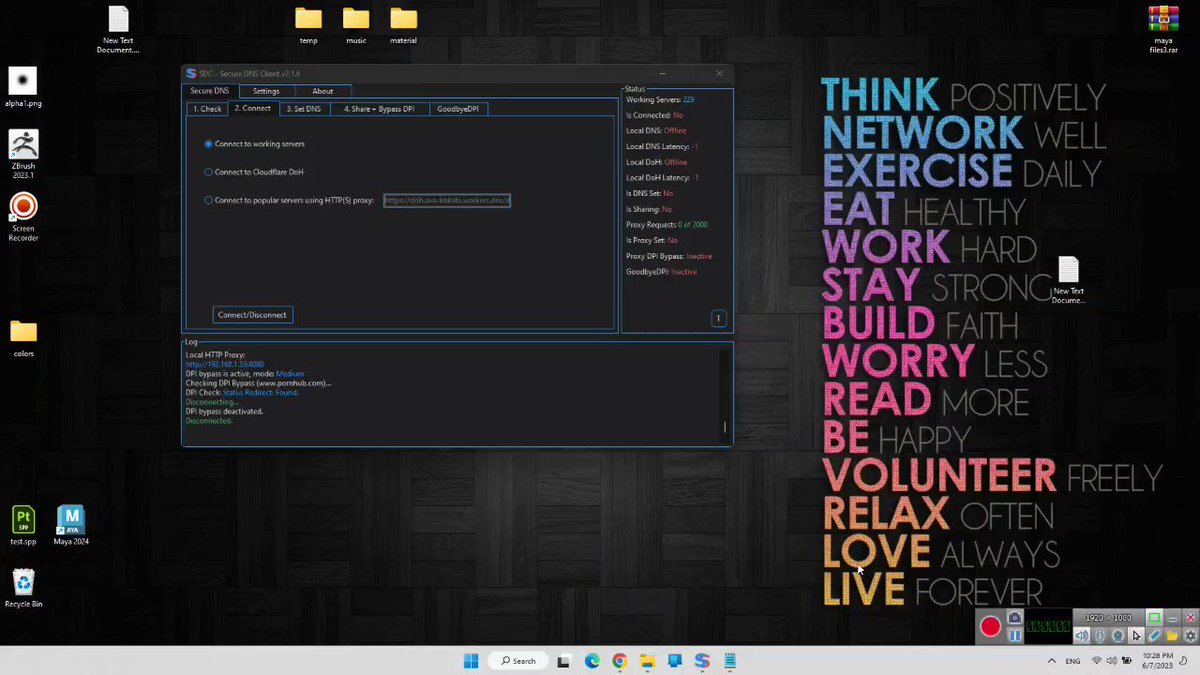Click the local HTTP proxy address in log
This screenshot has height=675, width=1200.
(225, 364)
